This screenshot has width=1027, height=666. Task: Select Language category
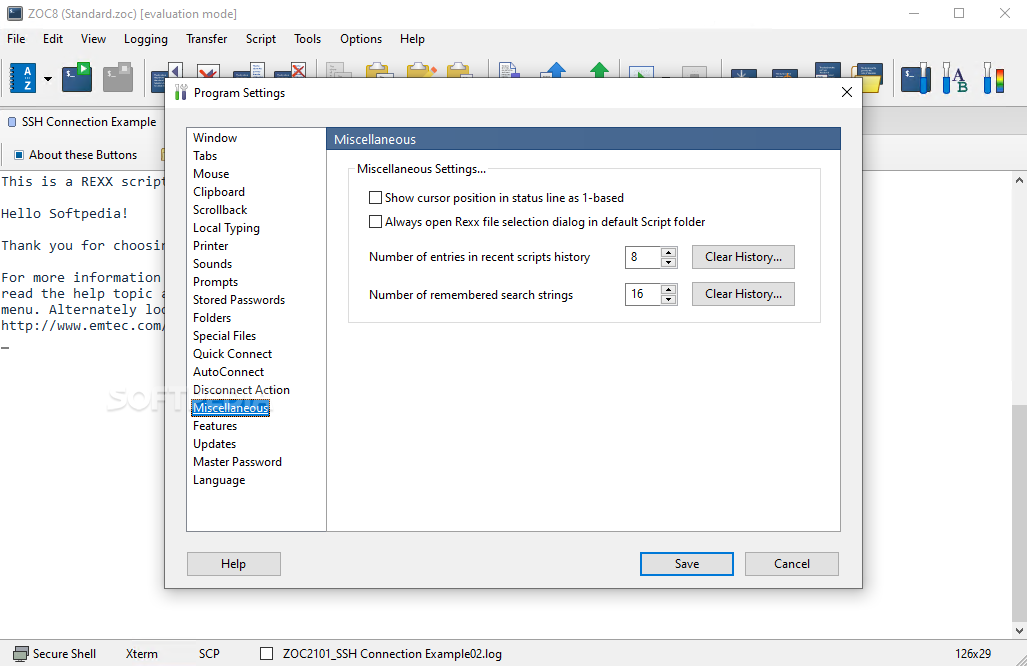[x=219, y=480]
